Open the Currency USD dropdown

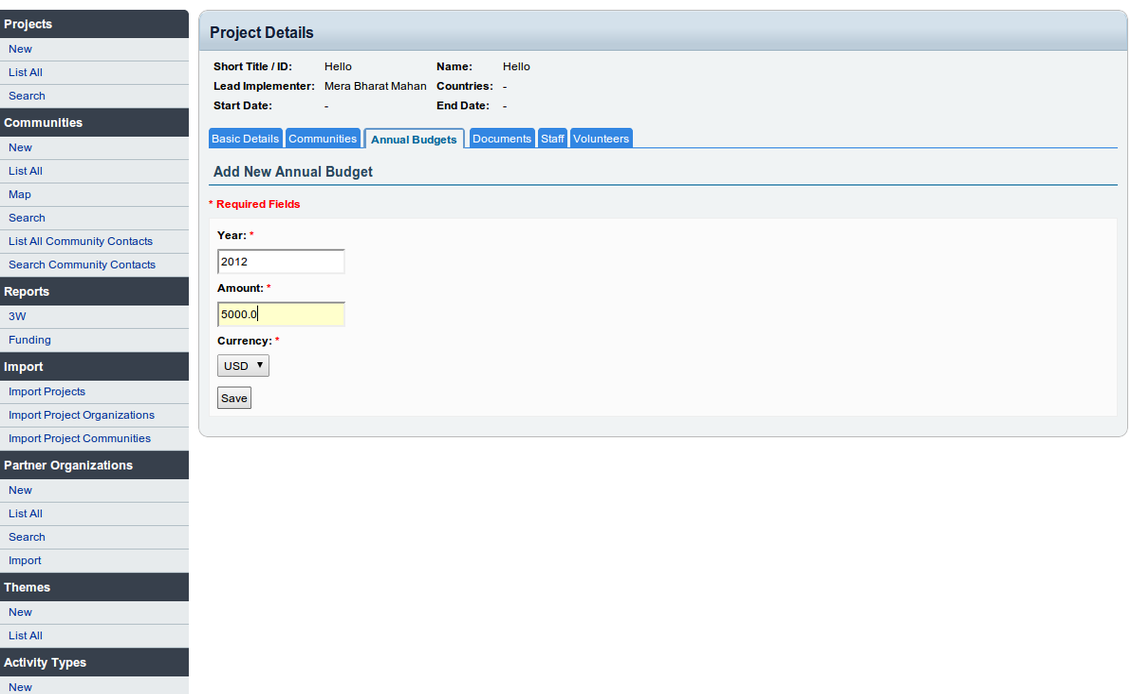(243, 366)
